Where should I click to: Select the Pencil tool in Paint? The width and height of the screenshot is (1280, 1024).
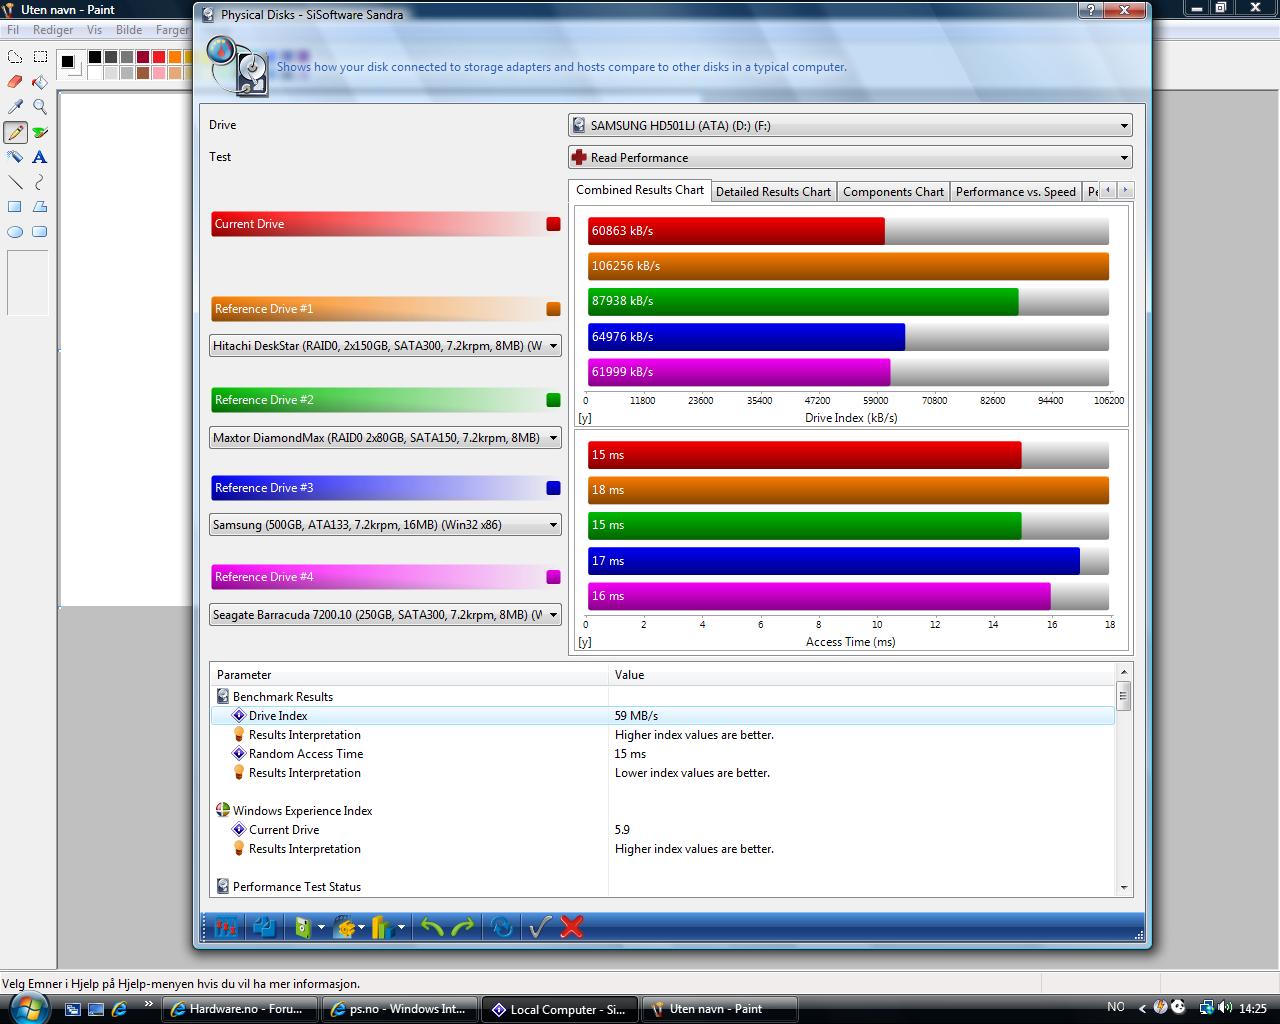(15, 132)
